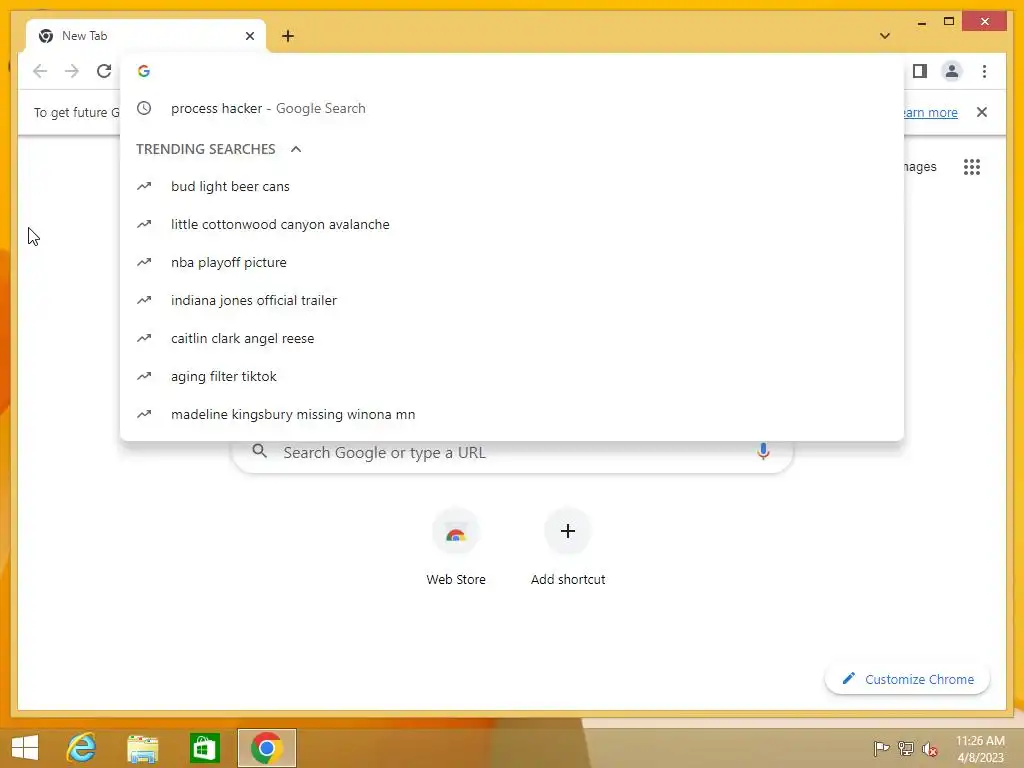This screenshot has height=768, width=1024.
Task: Open the tab search chevron
Action: point(885,36)
